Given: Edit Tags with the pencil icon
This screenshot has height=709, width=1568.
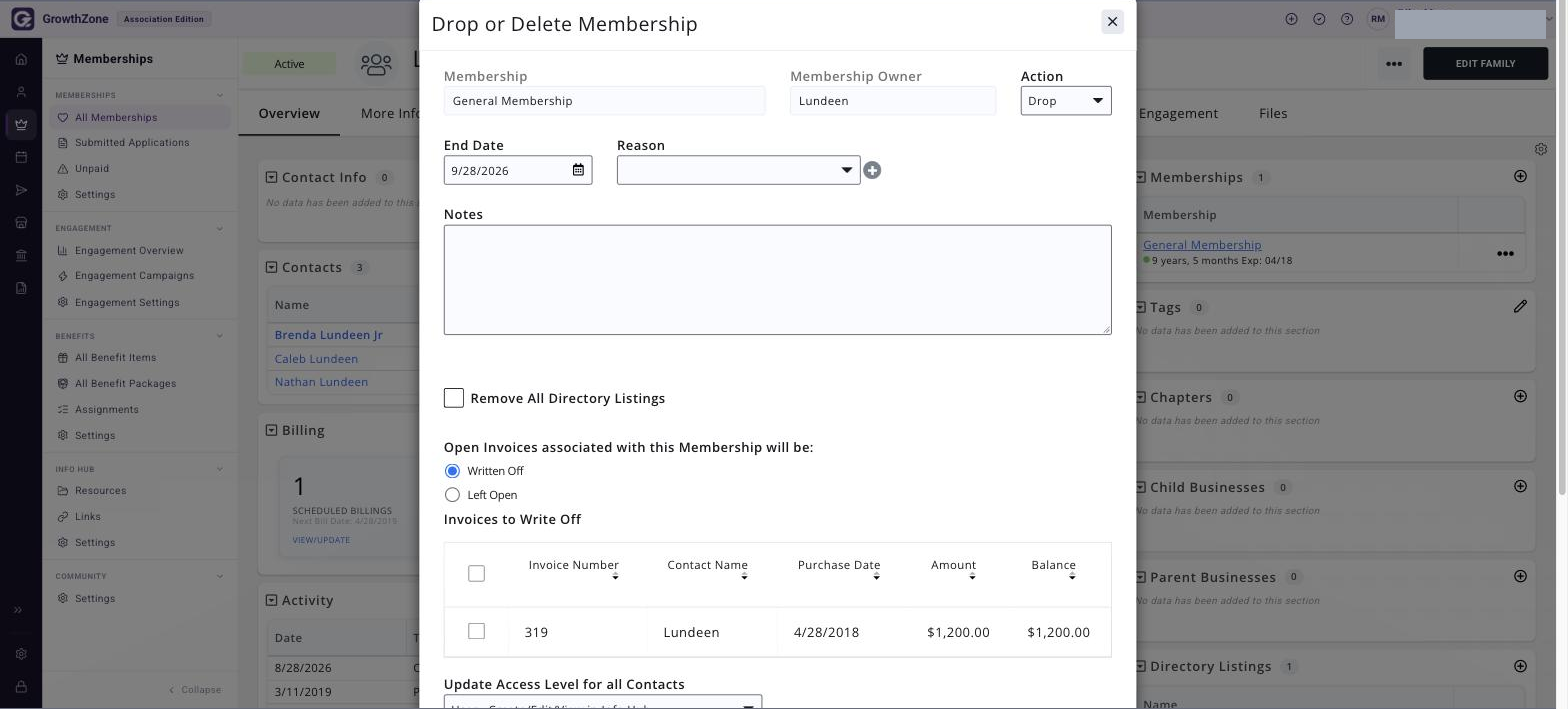Looking at the screenshot, I should [x=1520, y=306].
